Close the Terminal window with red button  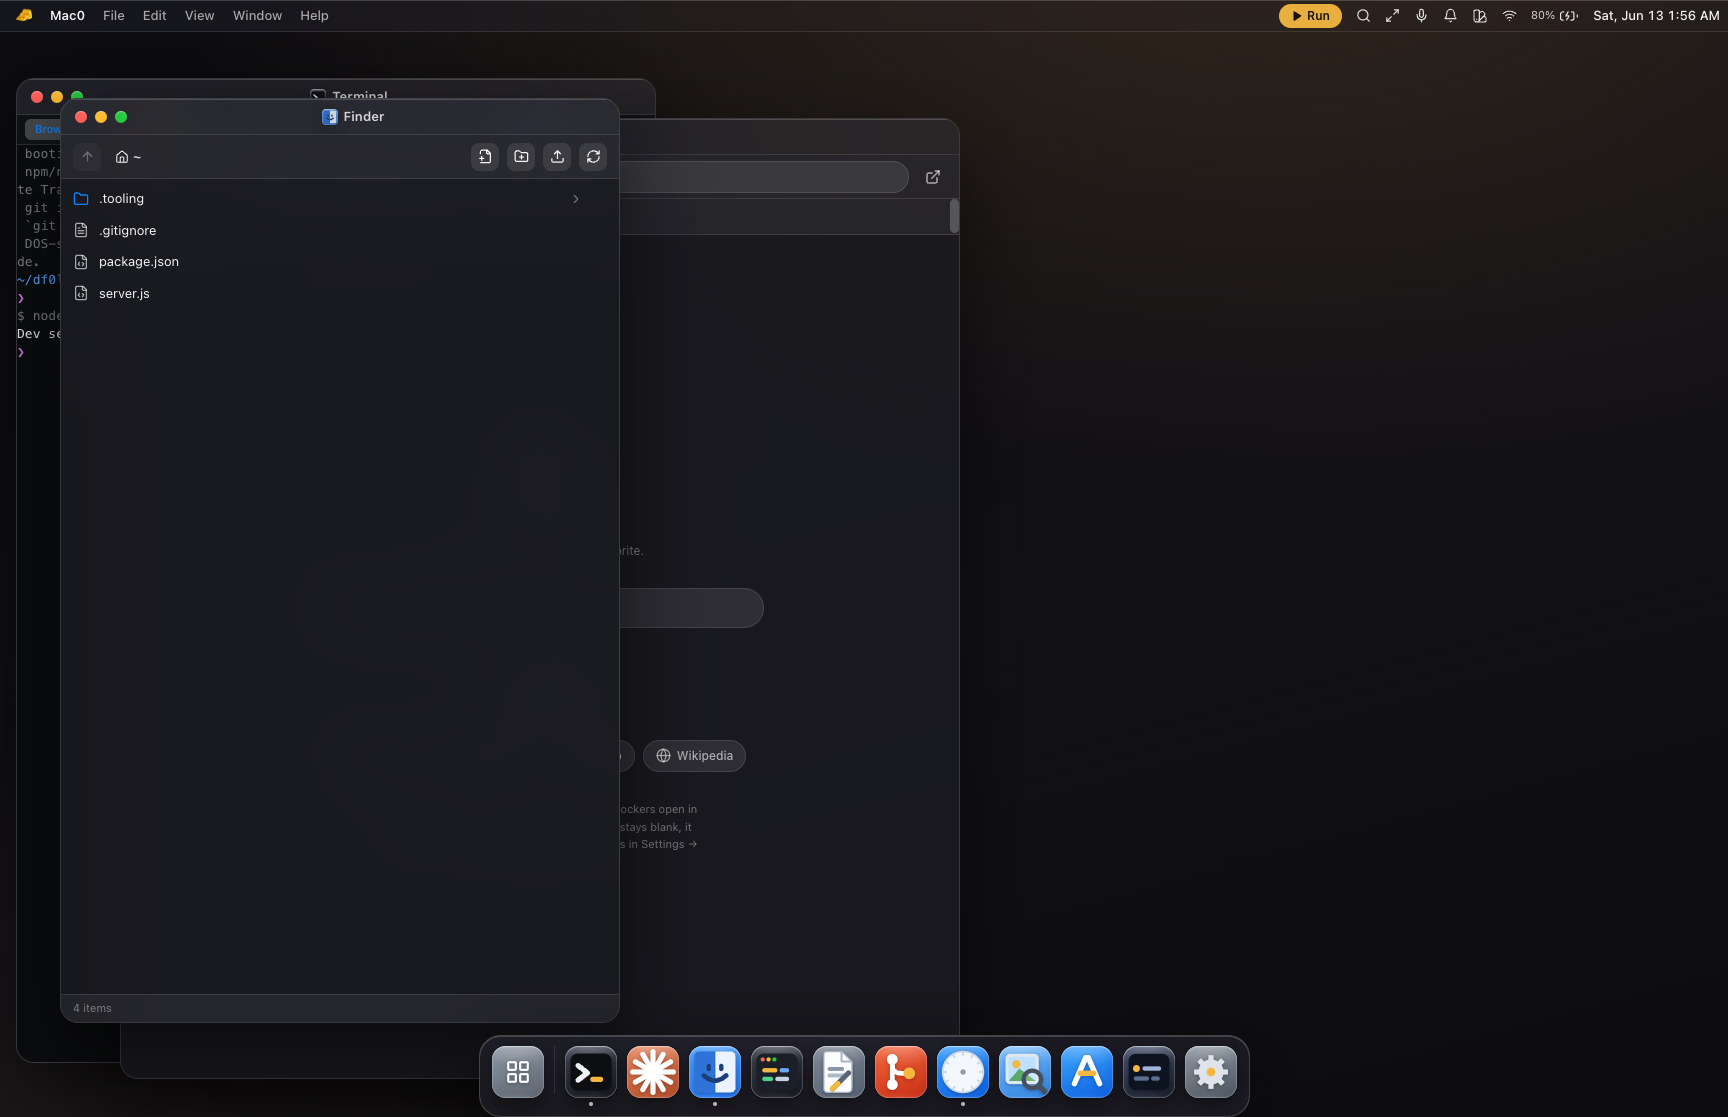point(37,97)
